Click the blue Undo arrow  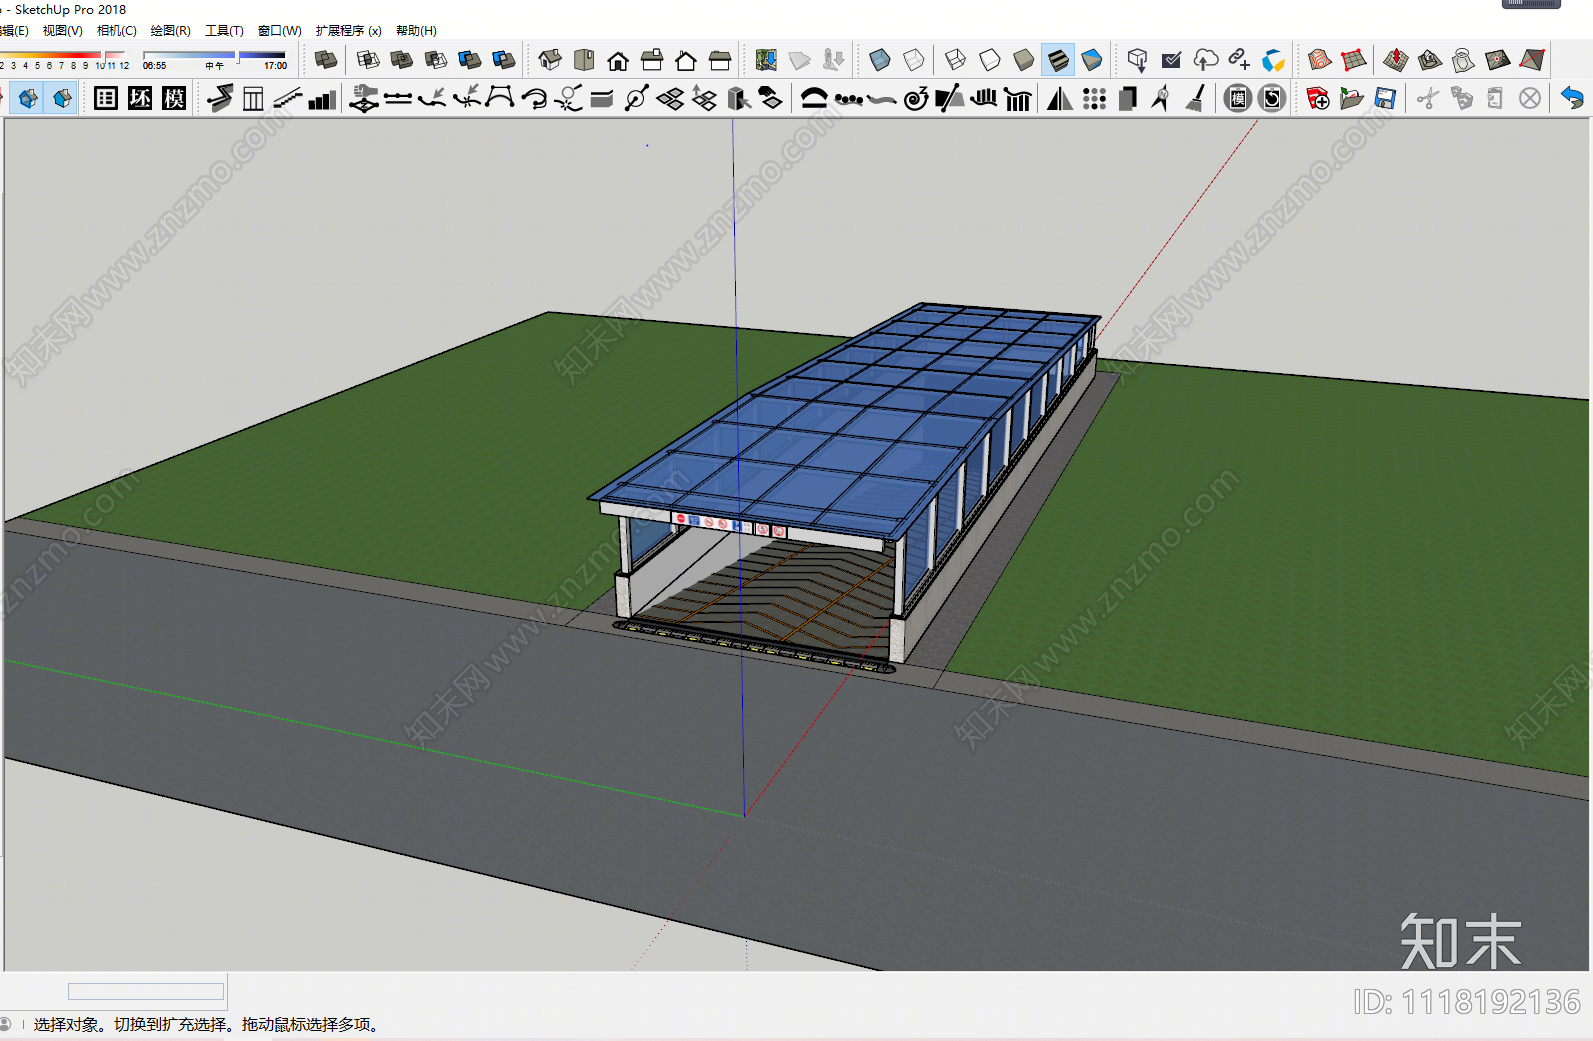click(1572, 98)
